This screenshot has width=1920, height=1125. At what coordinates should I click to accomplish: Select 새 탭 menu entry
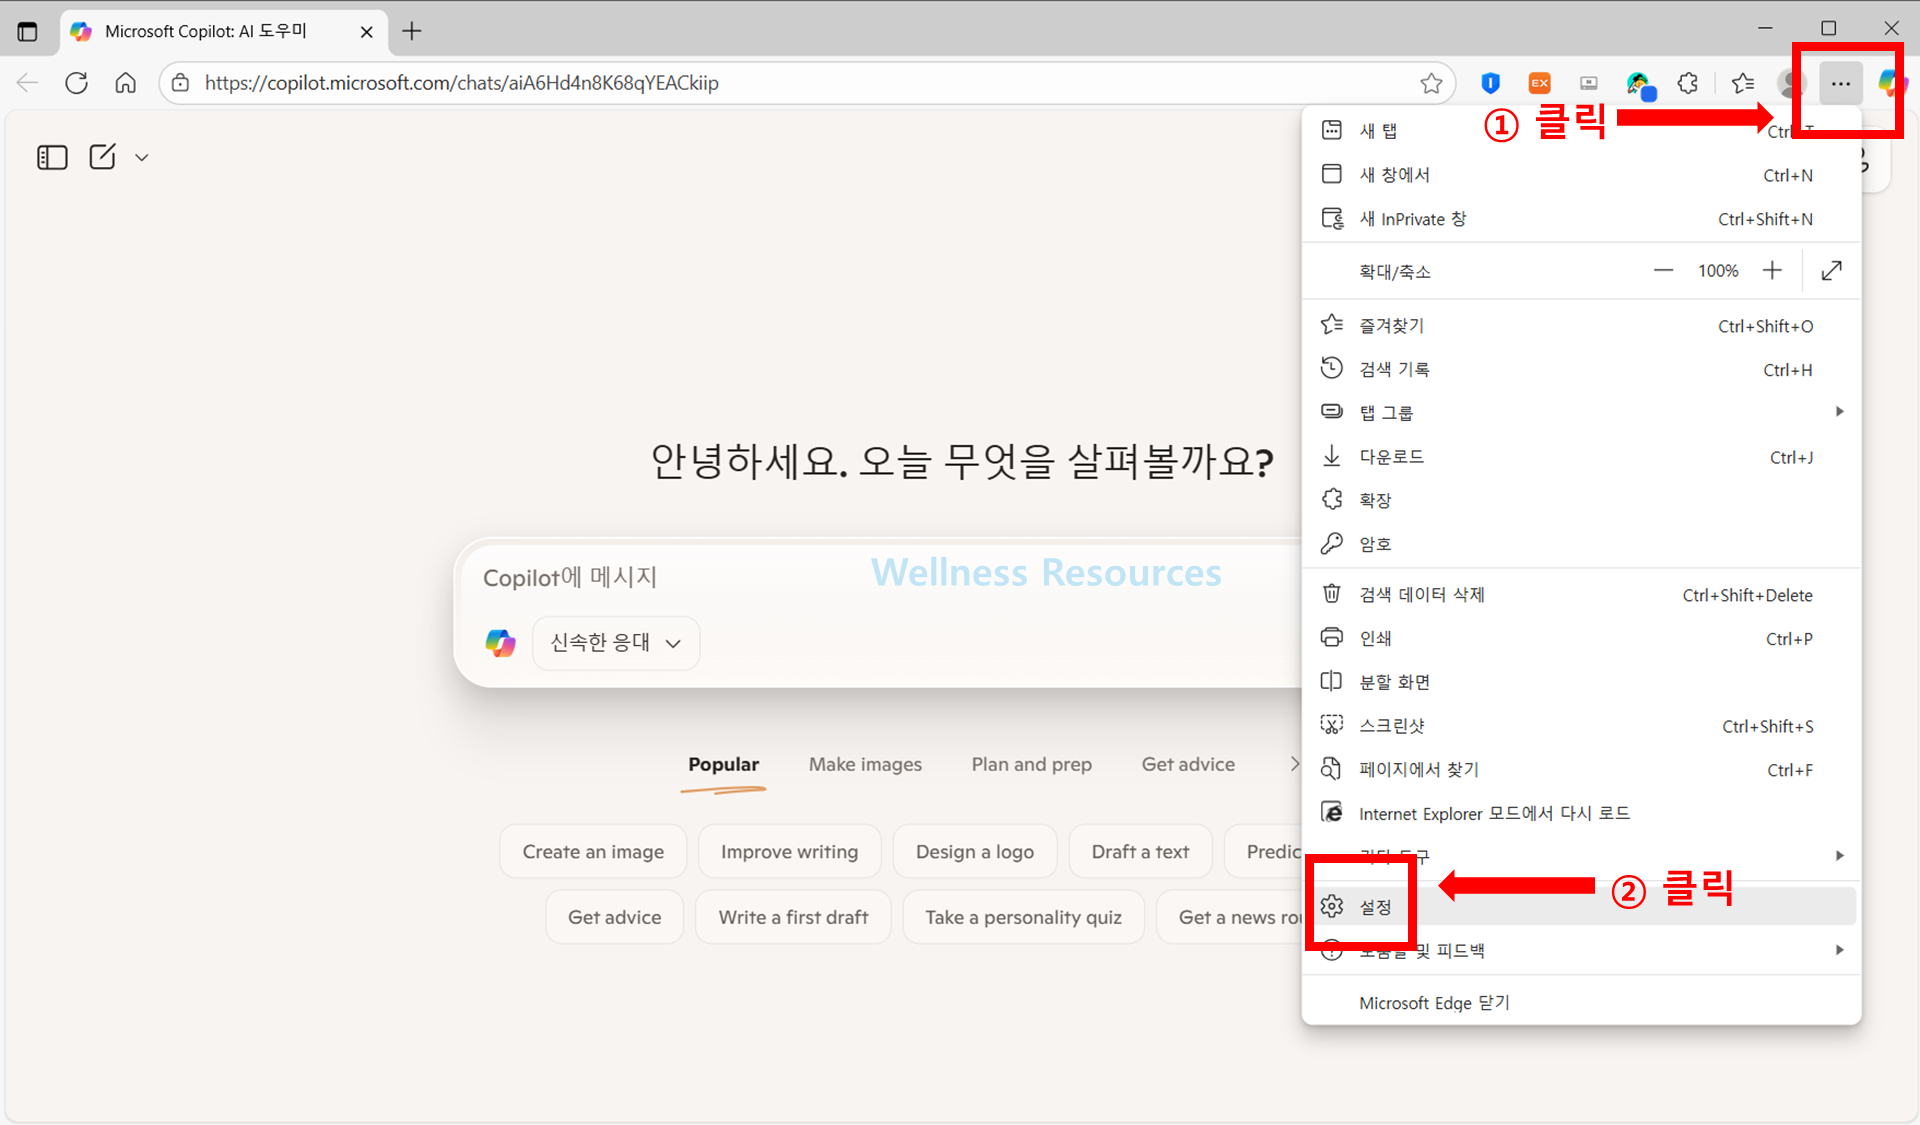(1580, 130)
